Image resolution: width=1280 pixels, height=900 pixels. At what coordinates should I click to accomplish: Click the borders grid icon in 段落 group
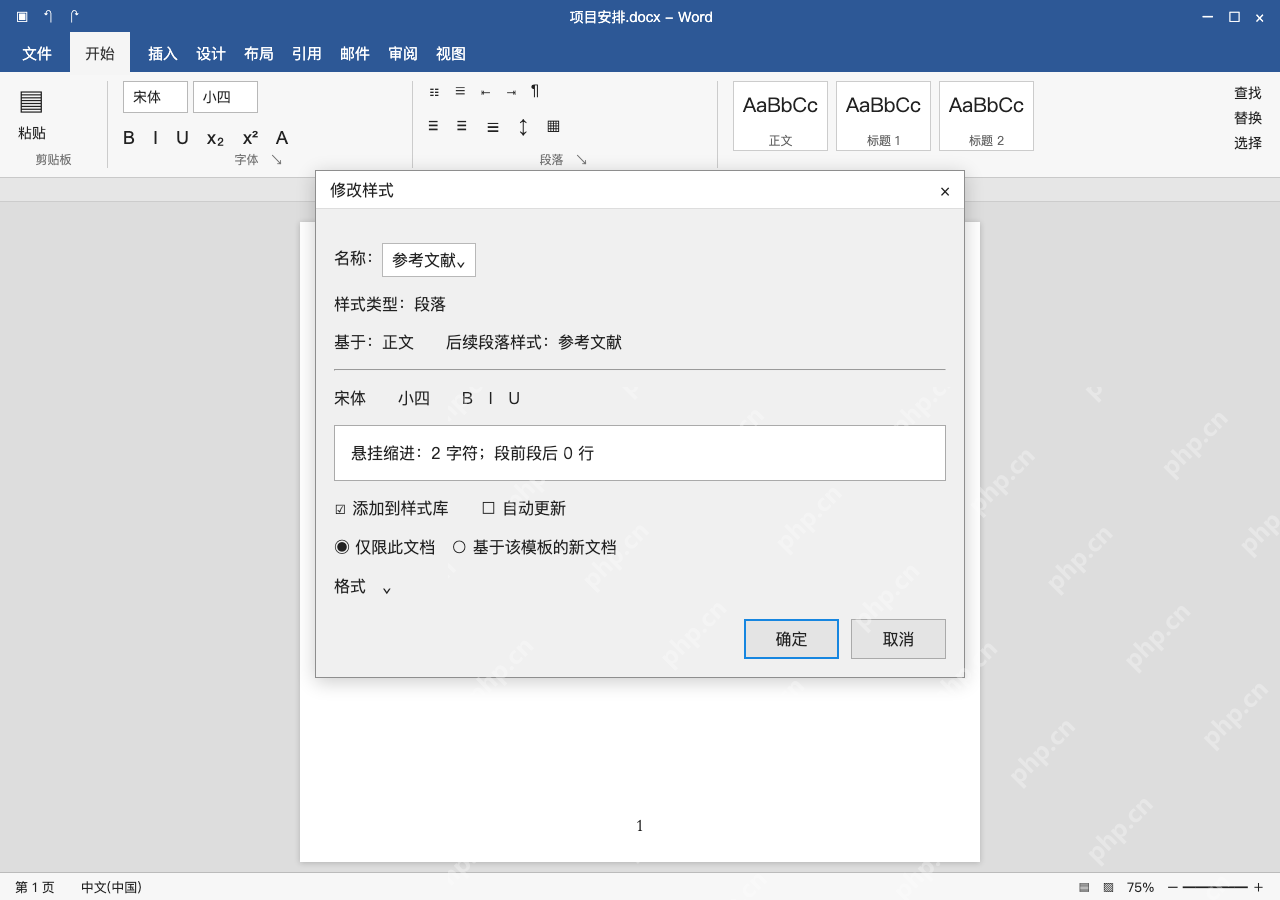(553, 126)
